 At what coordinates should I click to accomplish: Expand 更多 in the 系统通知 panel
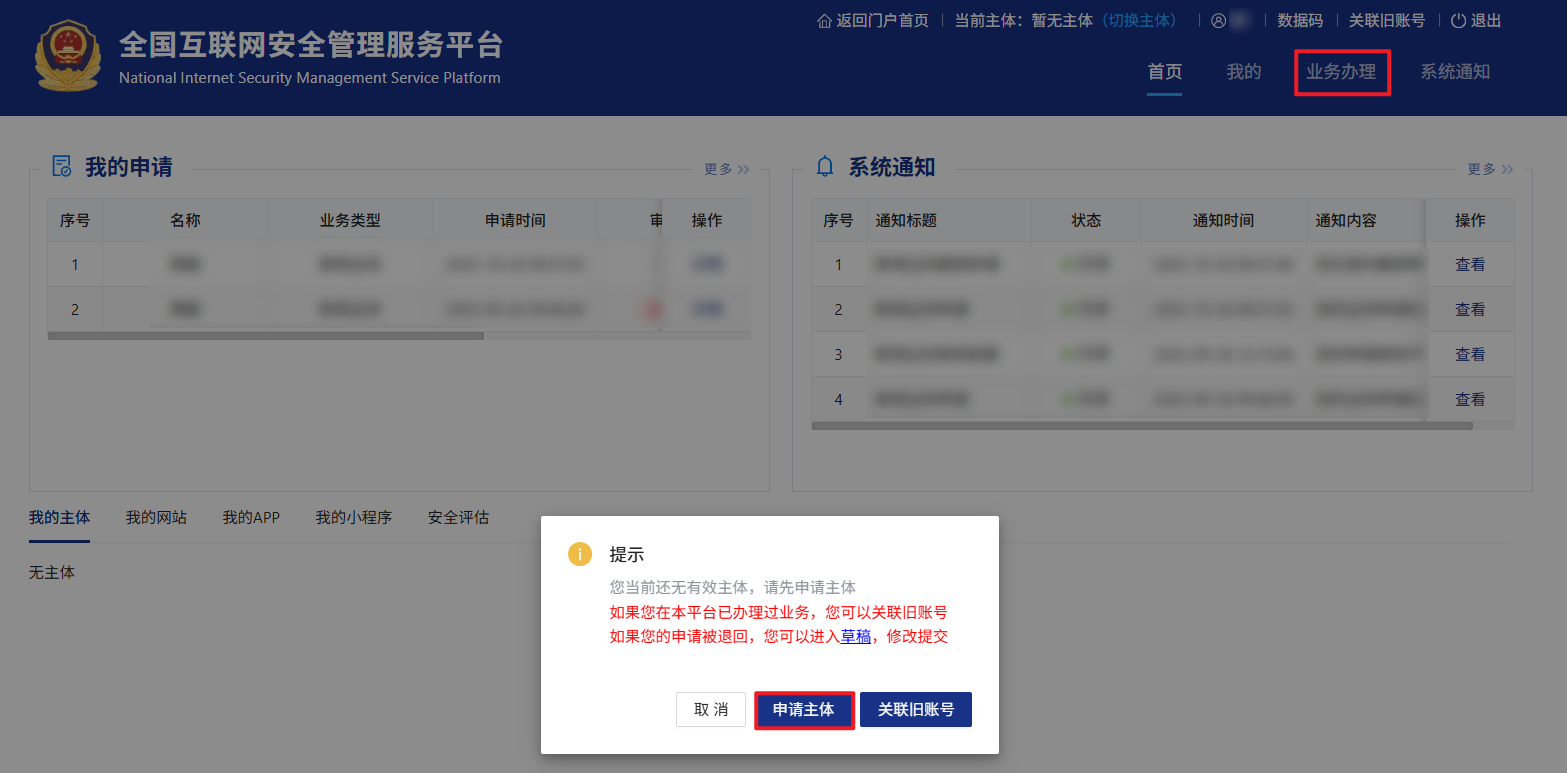click(x=1490, y=169)
